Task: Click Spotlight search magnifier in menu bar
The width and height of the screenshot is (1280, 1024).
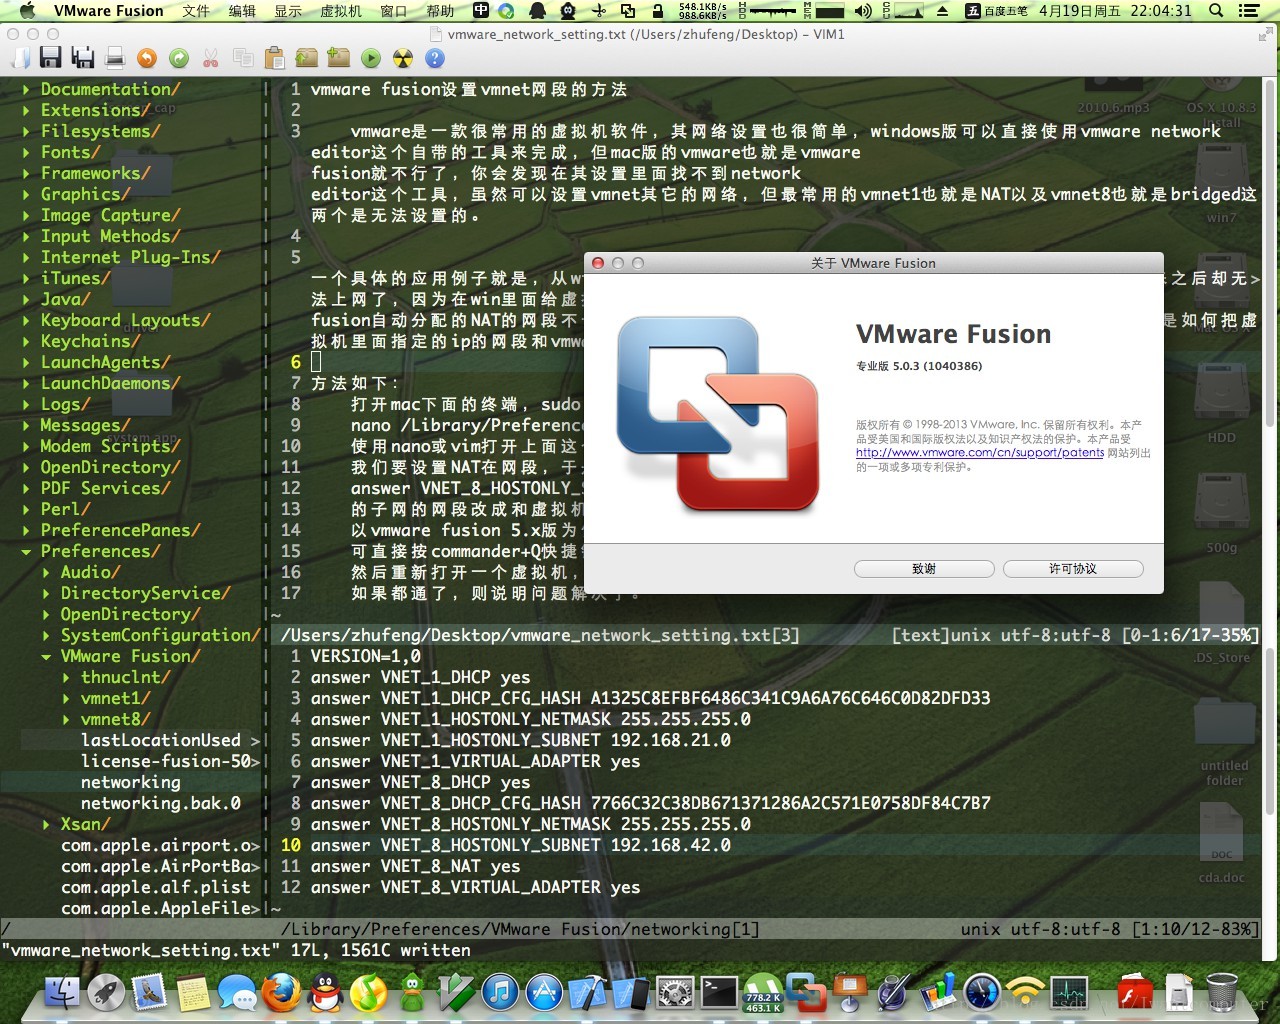Action: (1216, 11)
